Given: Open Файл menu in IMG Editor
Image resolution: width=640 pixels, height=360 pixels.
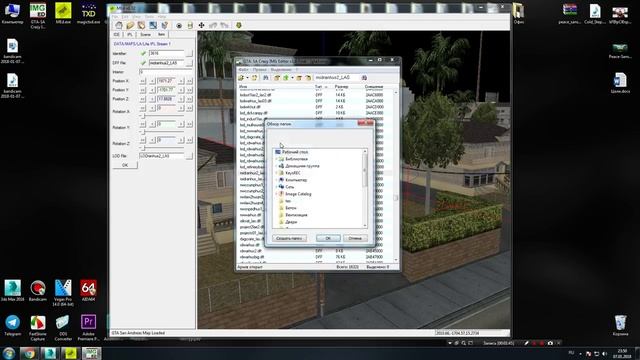Looking at the screenshot, I should coord(243,69).
